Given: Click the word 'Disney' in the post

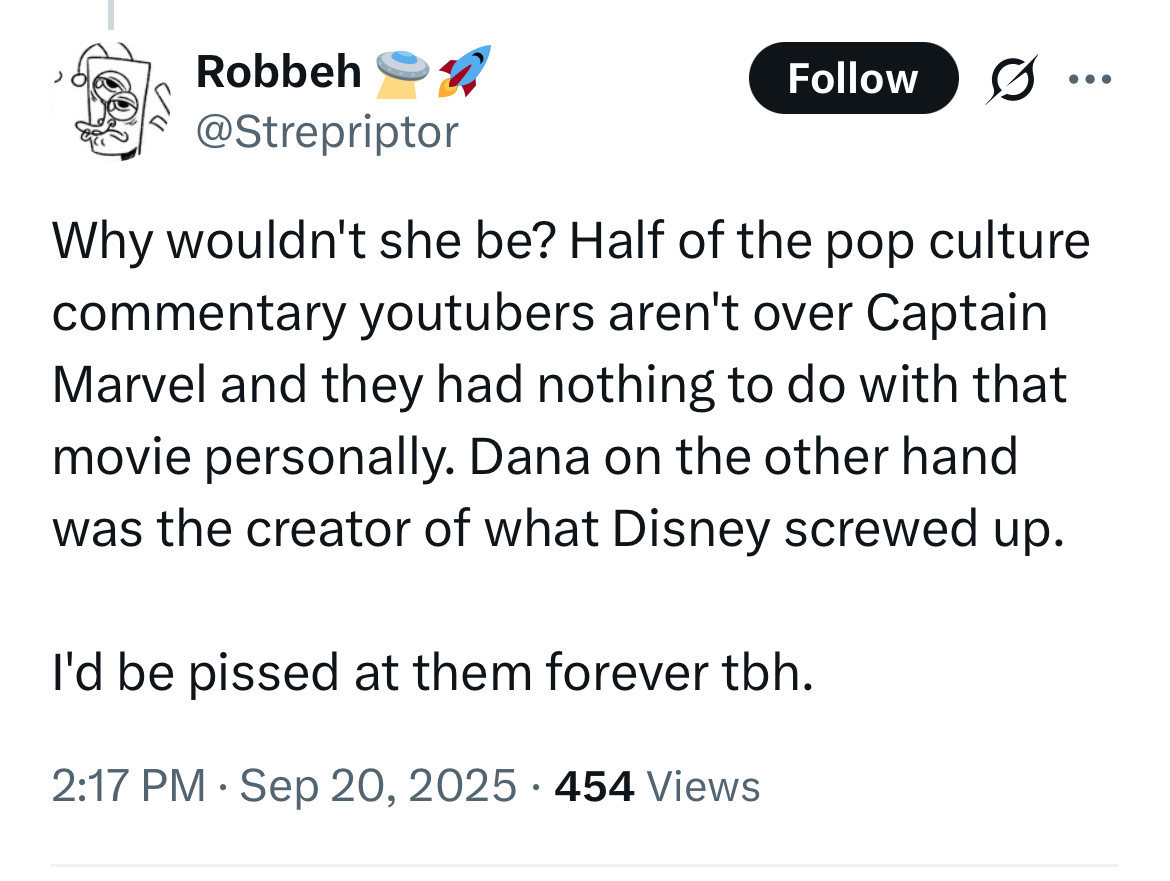Looking at the screenshot, I should [691, 530].
